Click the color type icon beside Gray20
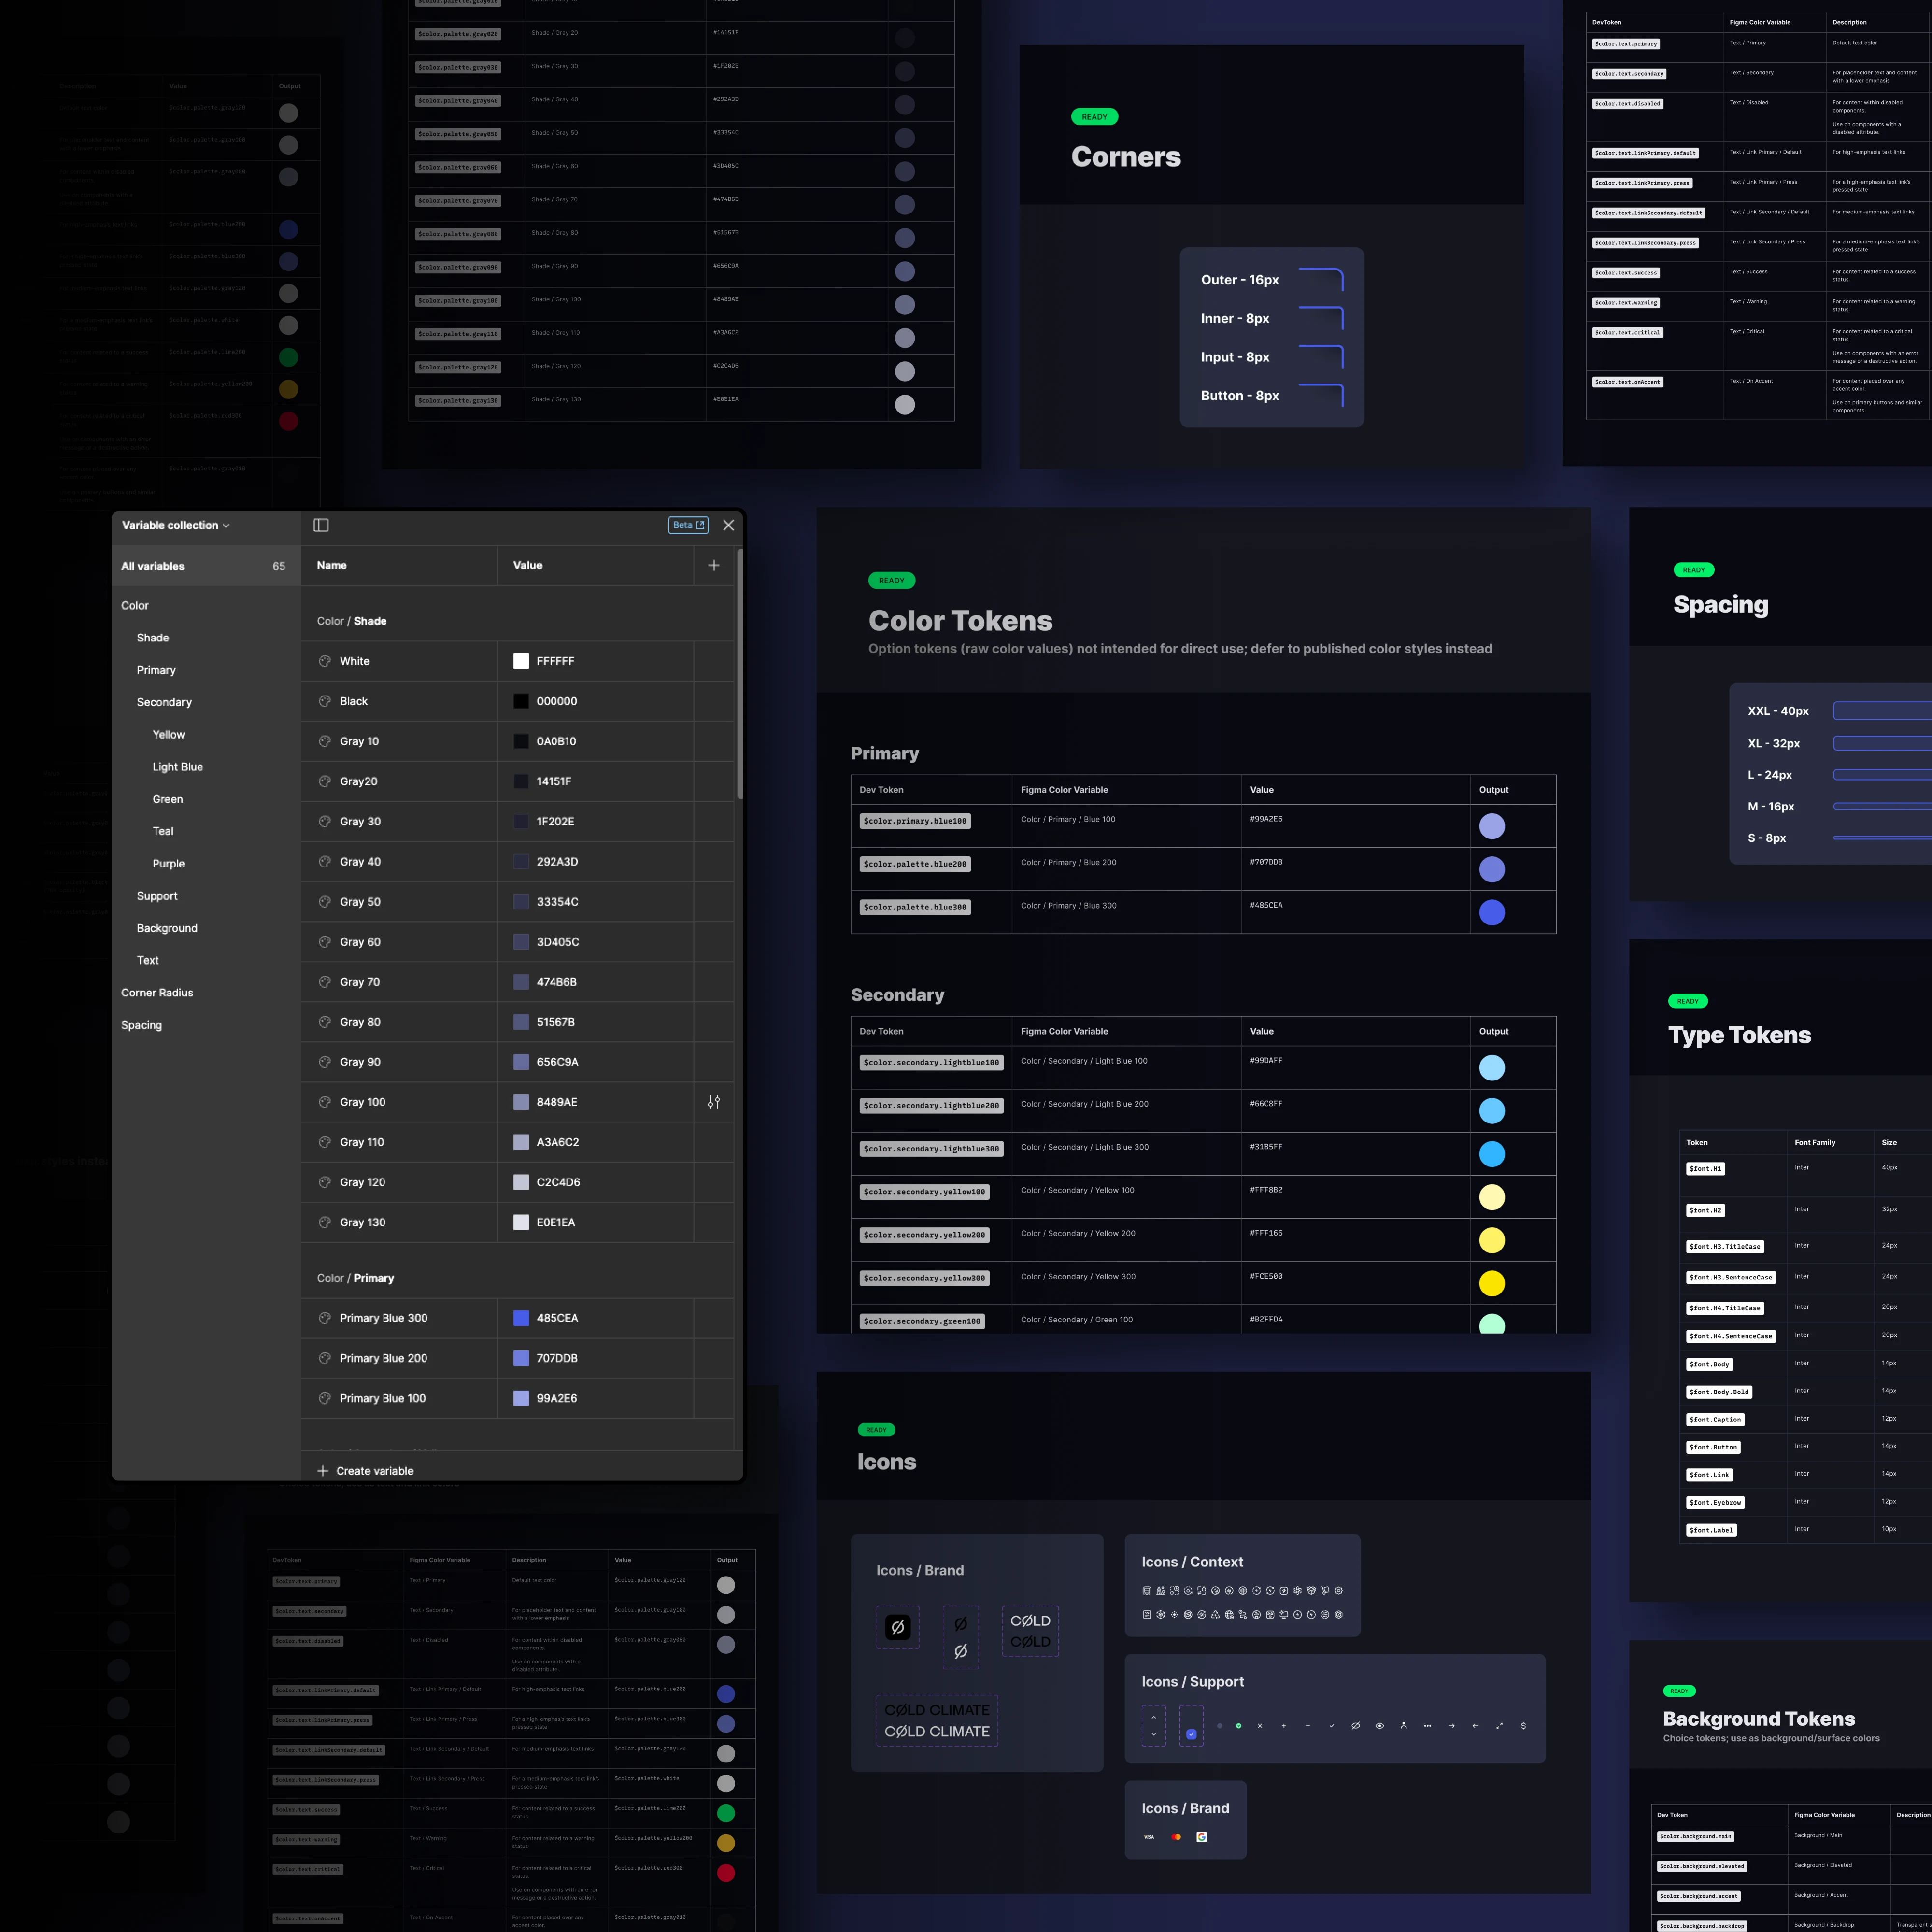 [324, 781]
